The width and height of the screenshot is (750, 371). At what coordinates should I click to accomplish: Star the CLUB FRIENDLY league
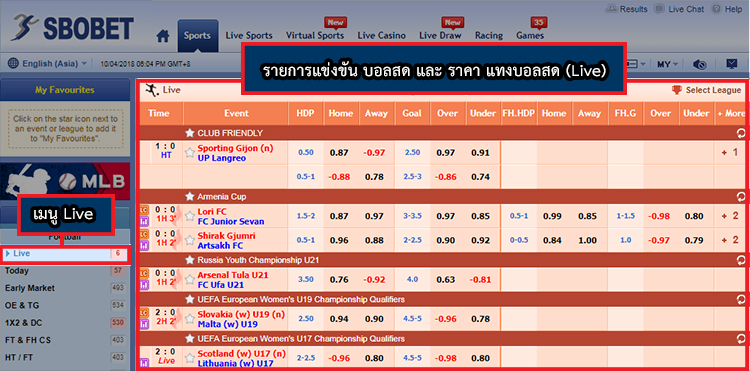pos(190,133)
